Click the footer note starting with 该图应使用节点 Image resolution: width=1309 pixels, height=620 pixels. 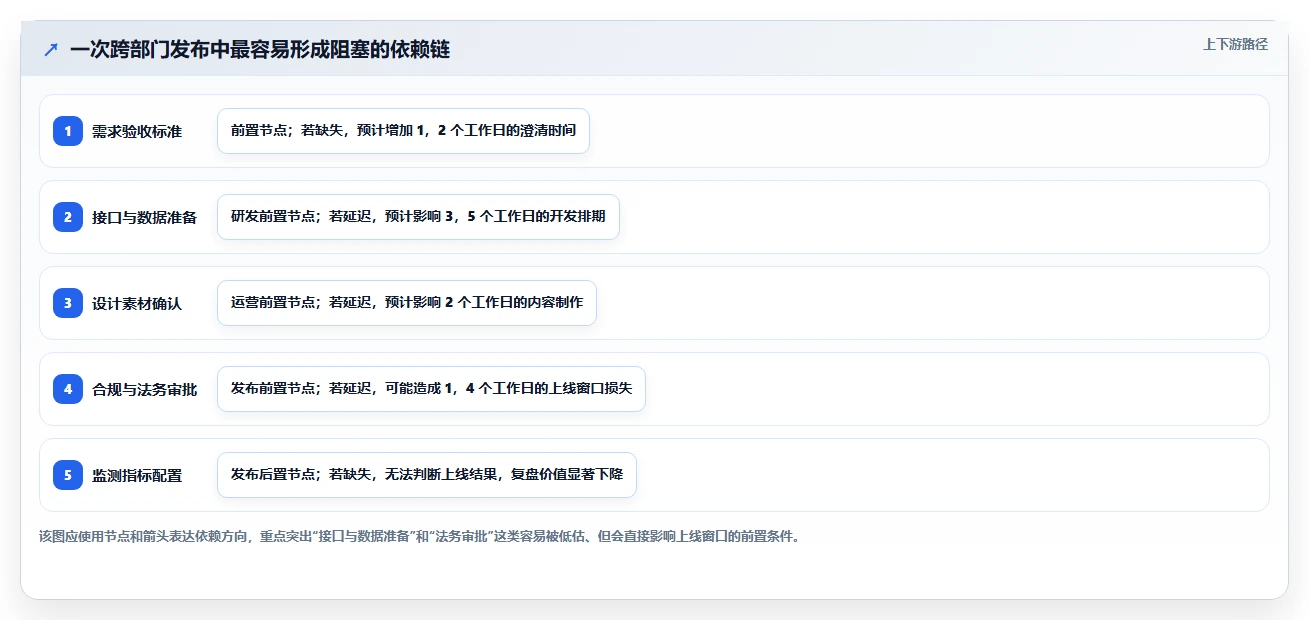[419, 536]
